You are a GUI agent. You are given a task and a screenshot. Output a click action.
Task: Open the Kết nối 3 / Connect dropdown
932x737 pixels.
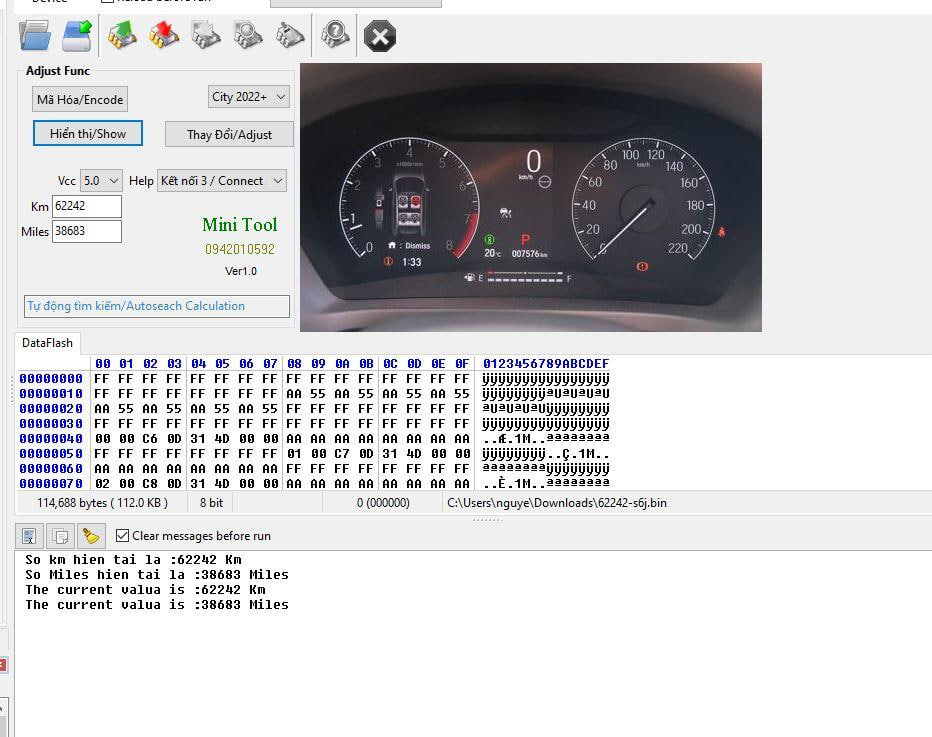pos(222,181)
